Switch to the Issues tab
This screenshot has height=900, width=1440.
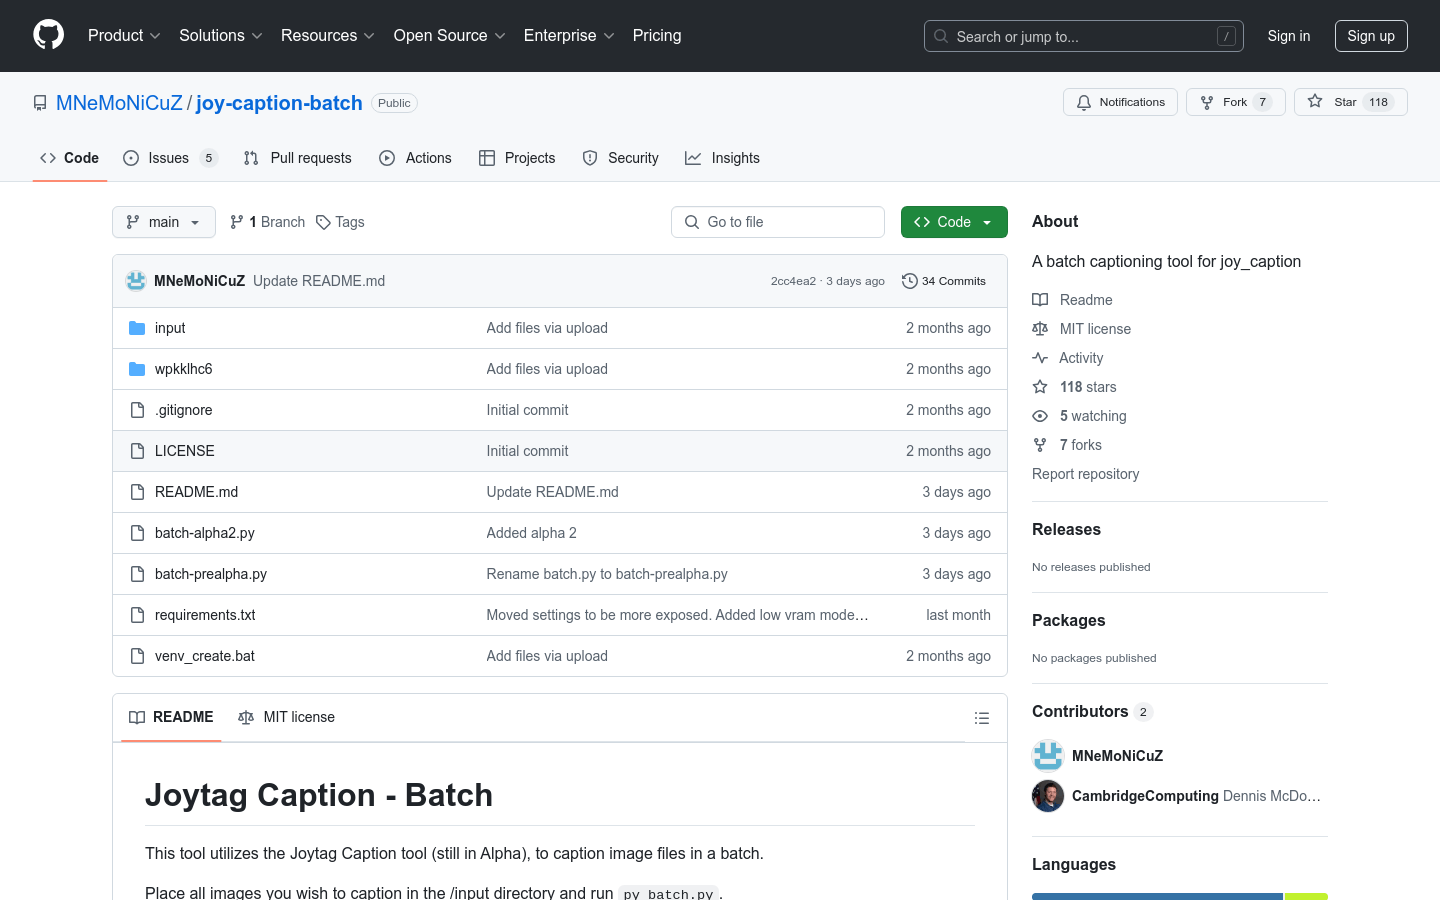(x=170, y=158)
